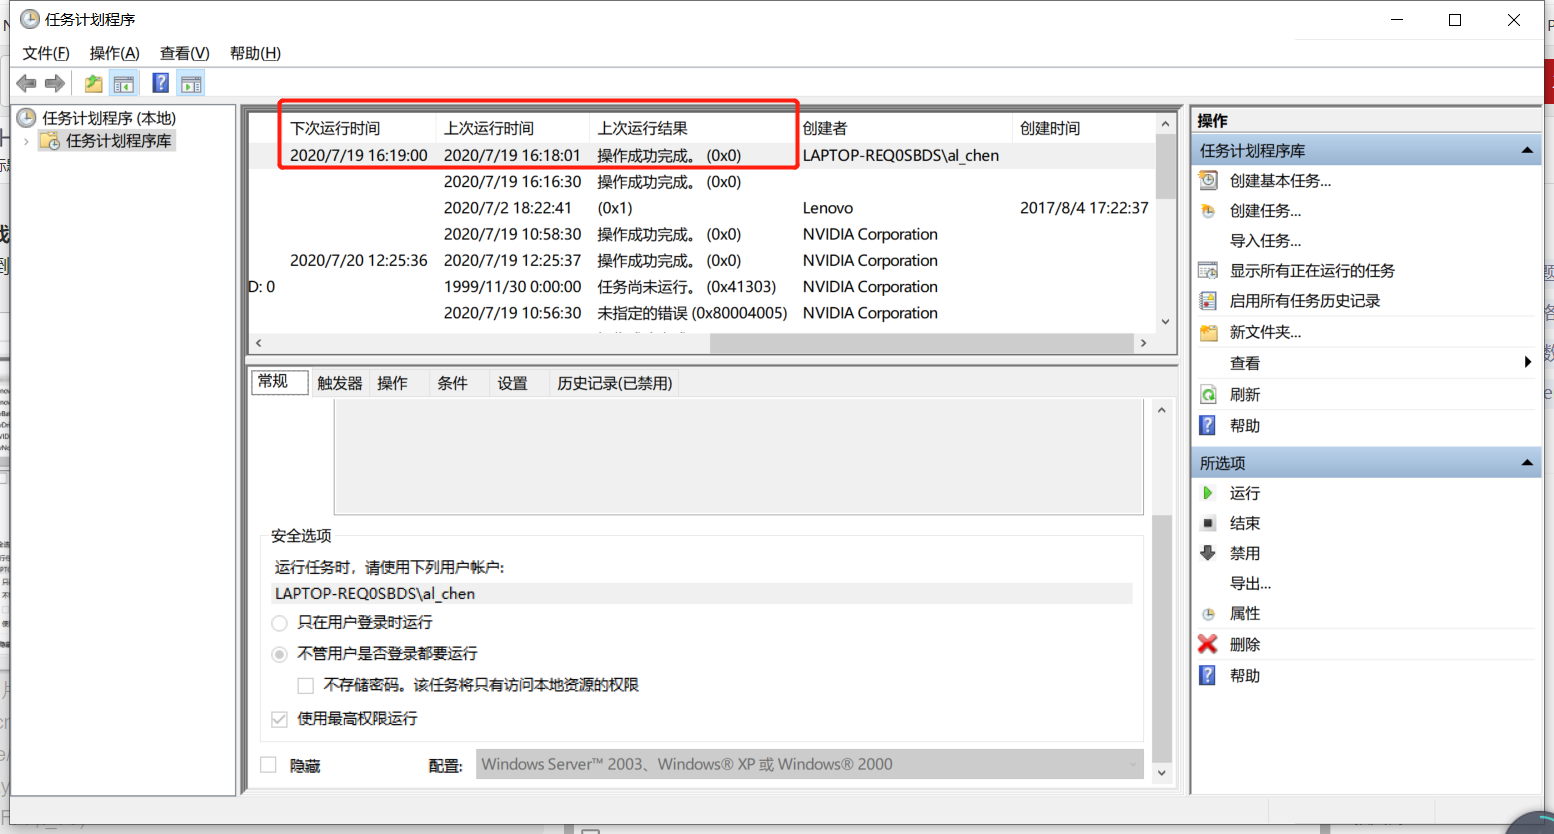Click the 刷新 (Refresh) icon
Image resolution: width=1554 pixels, height=834 pixels.
(x=1207, y=394)
